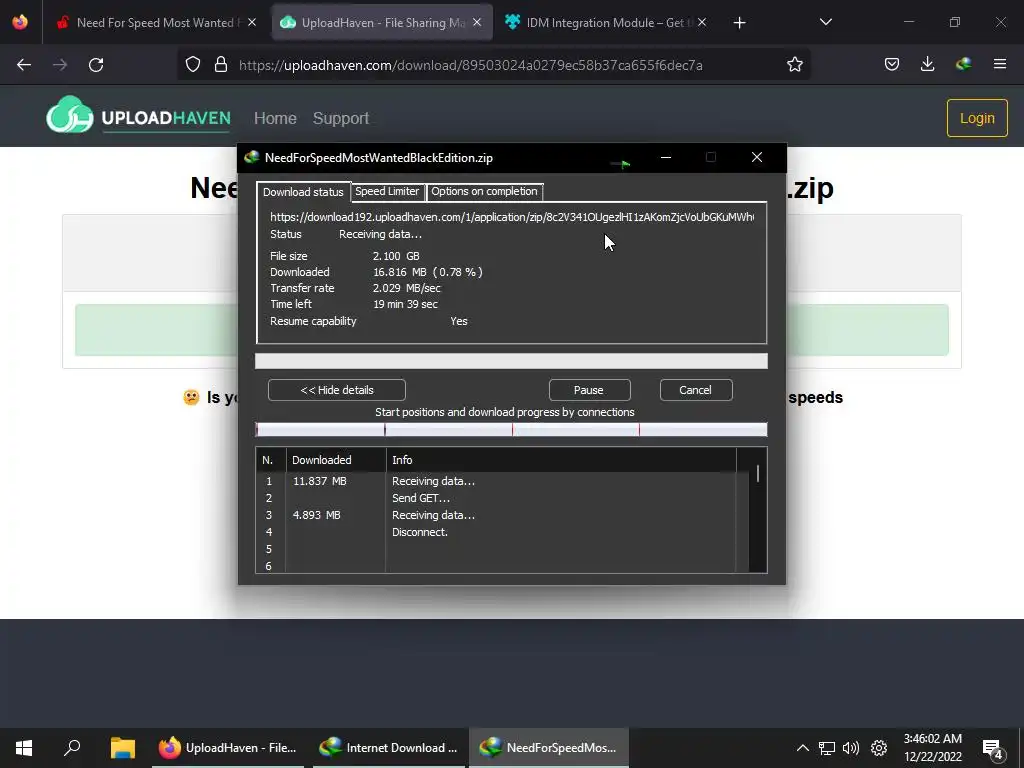The width and height of the screenshot is (1024, 768).
Task: Open taskbar search
Action: 72,748
